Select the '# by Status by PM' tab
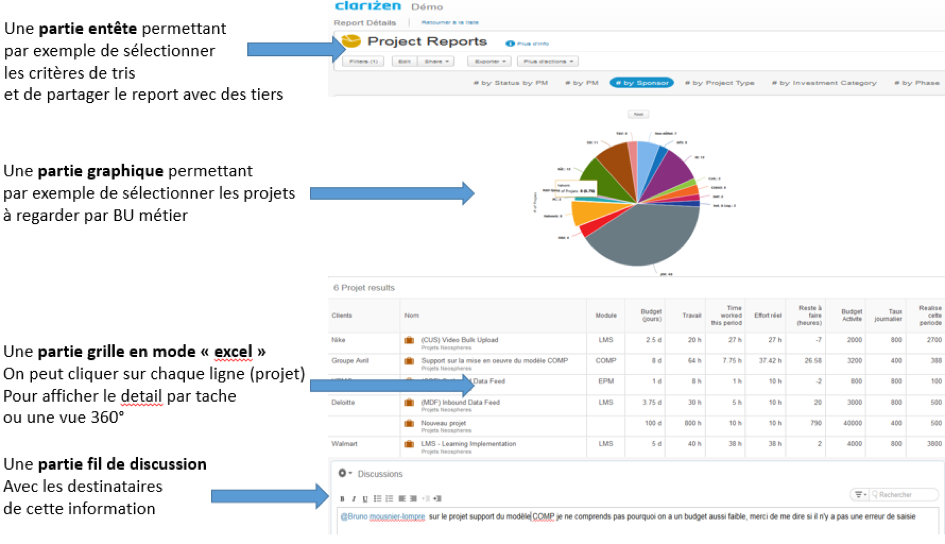Viewport: 945px width, 544px height. pyautogui.click(x=510, y=83)
